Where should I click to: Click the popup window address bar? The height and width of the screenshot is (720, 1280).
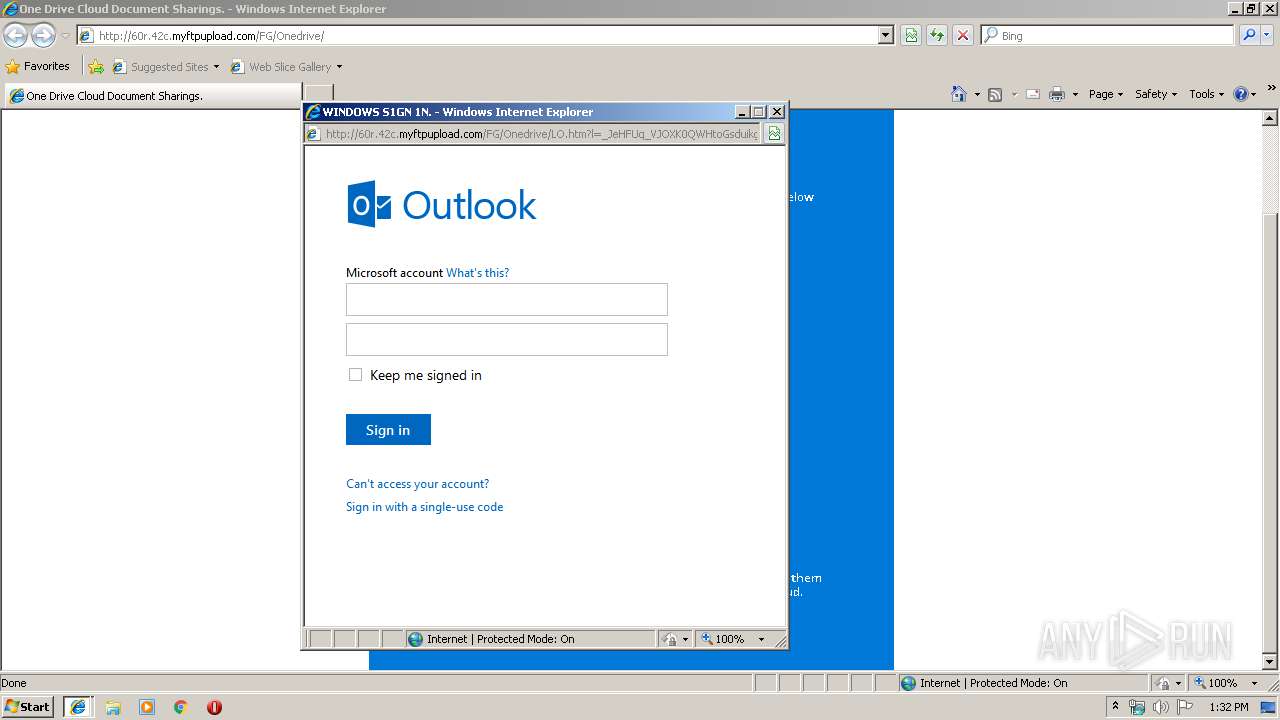point(533,133)
